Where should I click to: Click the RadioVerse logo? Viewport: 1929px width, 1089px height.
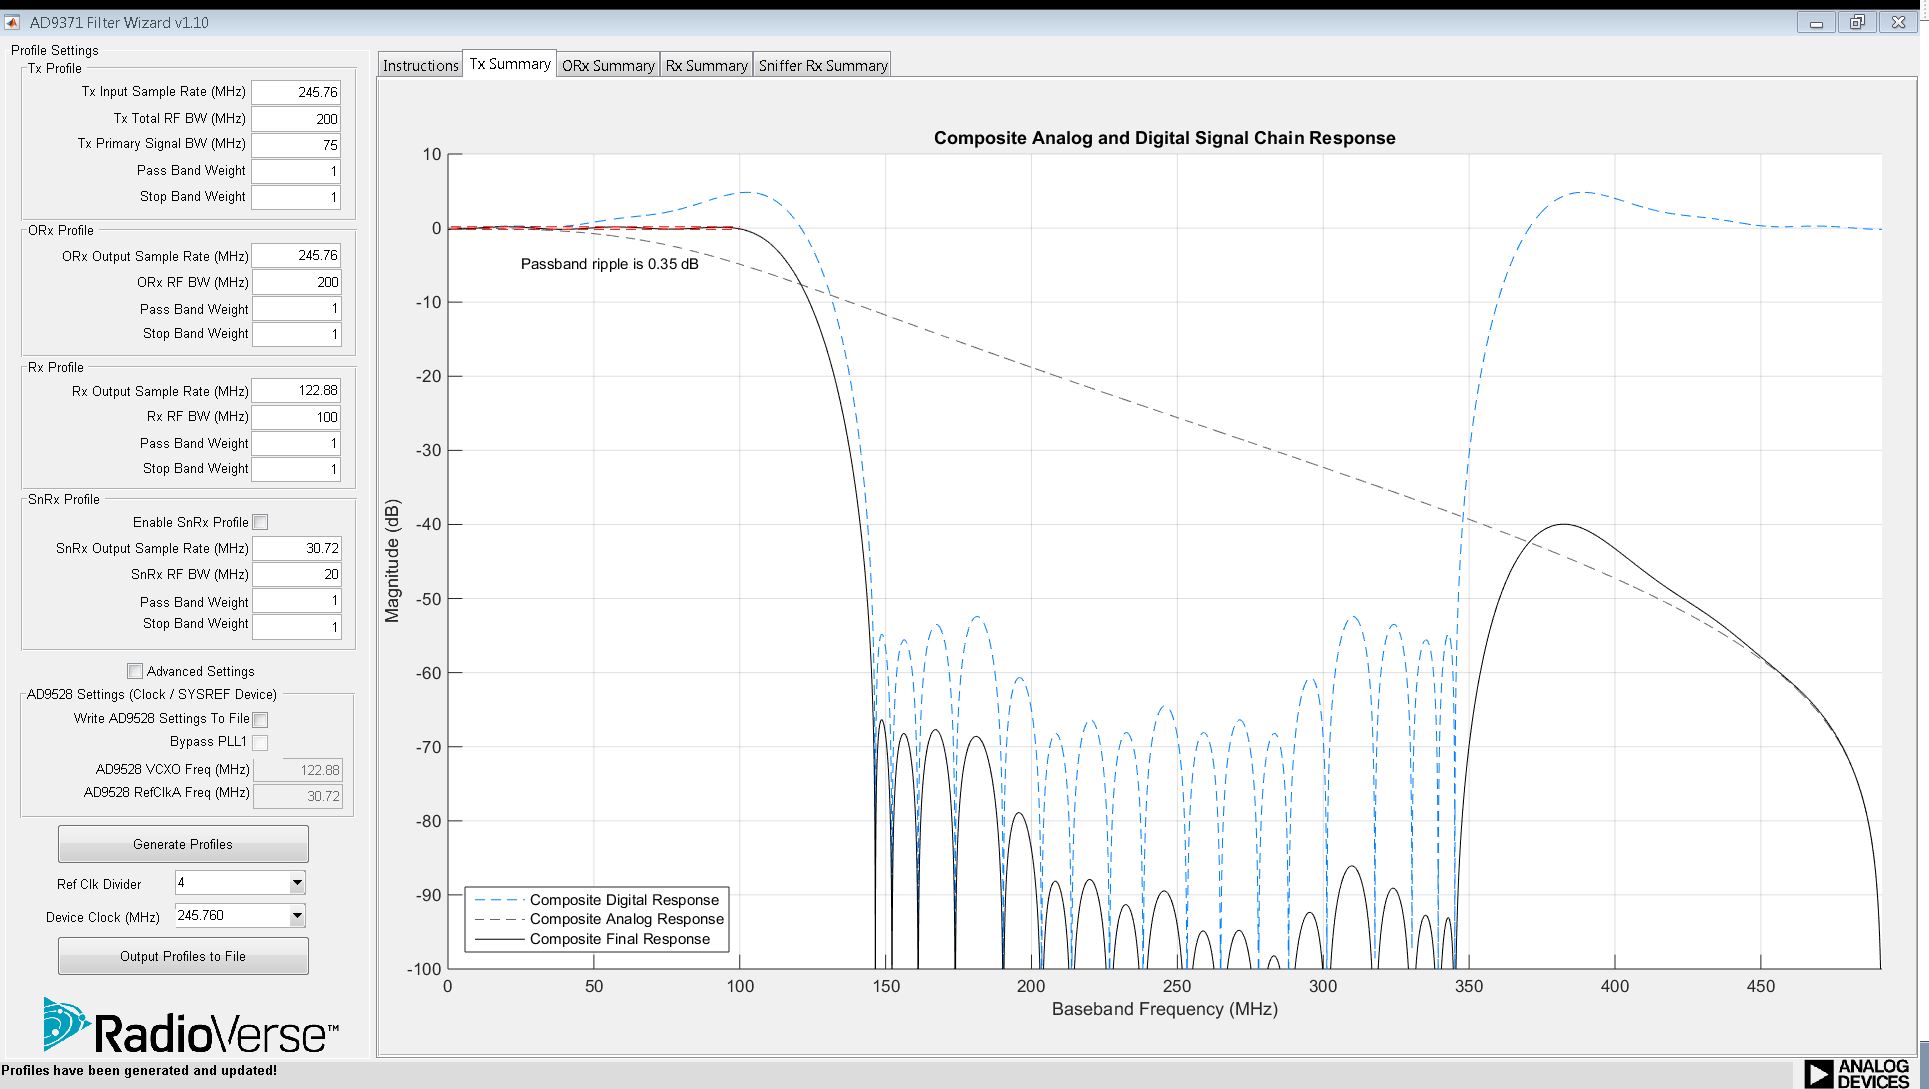(190, 1026)
